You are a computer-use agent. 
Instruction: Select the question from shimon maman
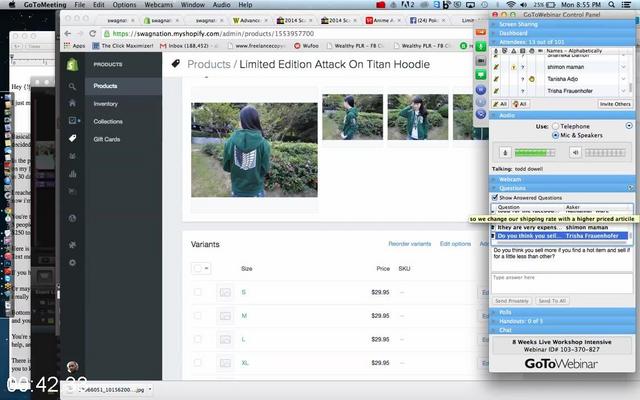click(559, 227)
